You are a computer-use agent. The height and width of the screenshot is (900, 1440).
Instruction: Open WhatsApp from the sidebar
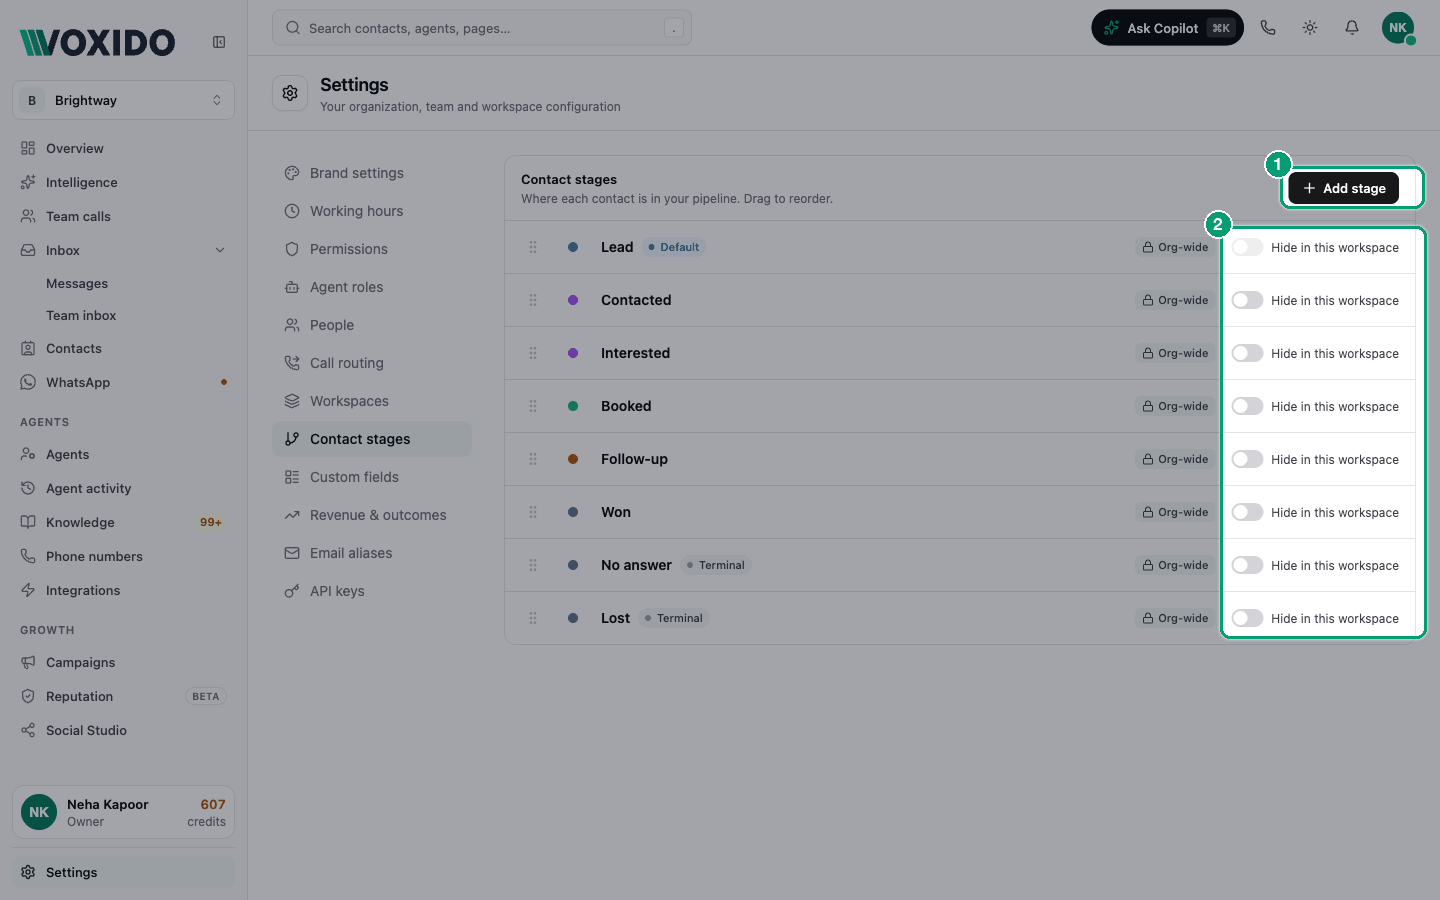tap(123, 382)
